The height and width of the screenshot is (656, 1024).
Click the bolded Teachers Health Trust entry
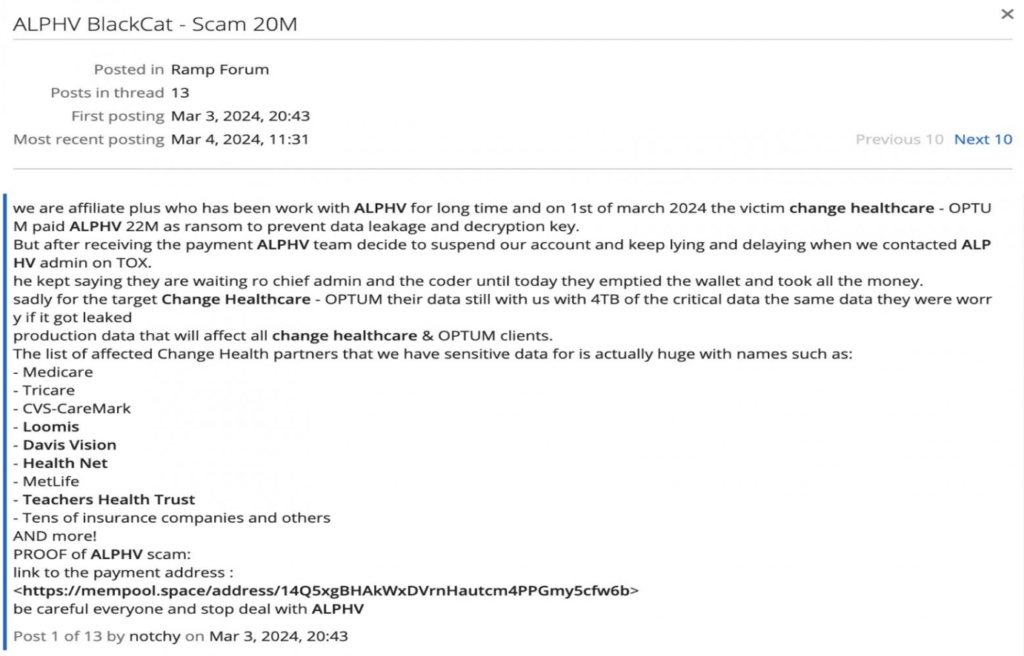click(108, 500)
